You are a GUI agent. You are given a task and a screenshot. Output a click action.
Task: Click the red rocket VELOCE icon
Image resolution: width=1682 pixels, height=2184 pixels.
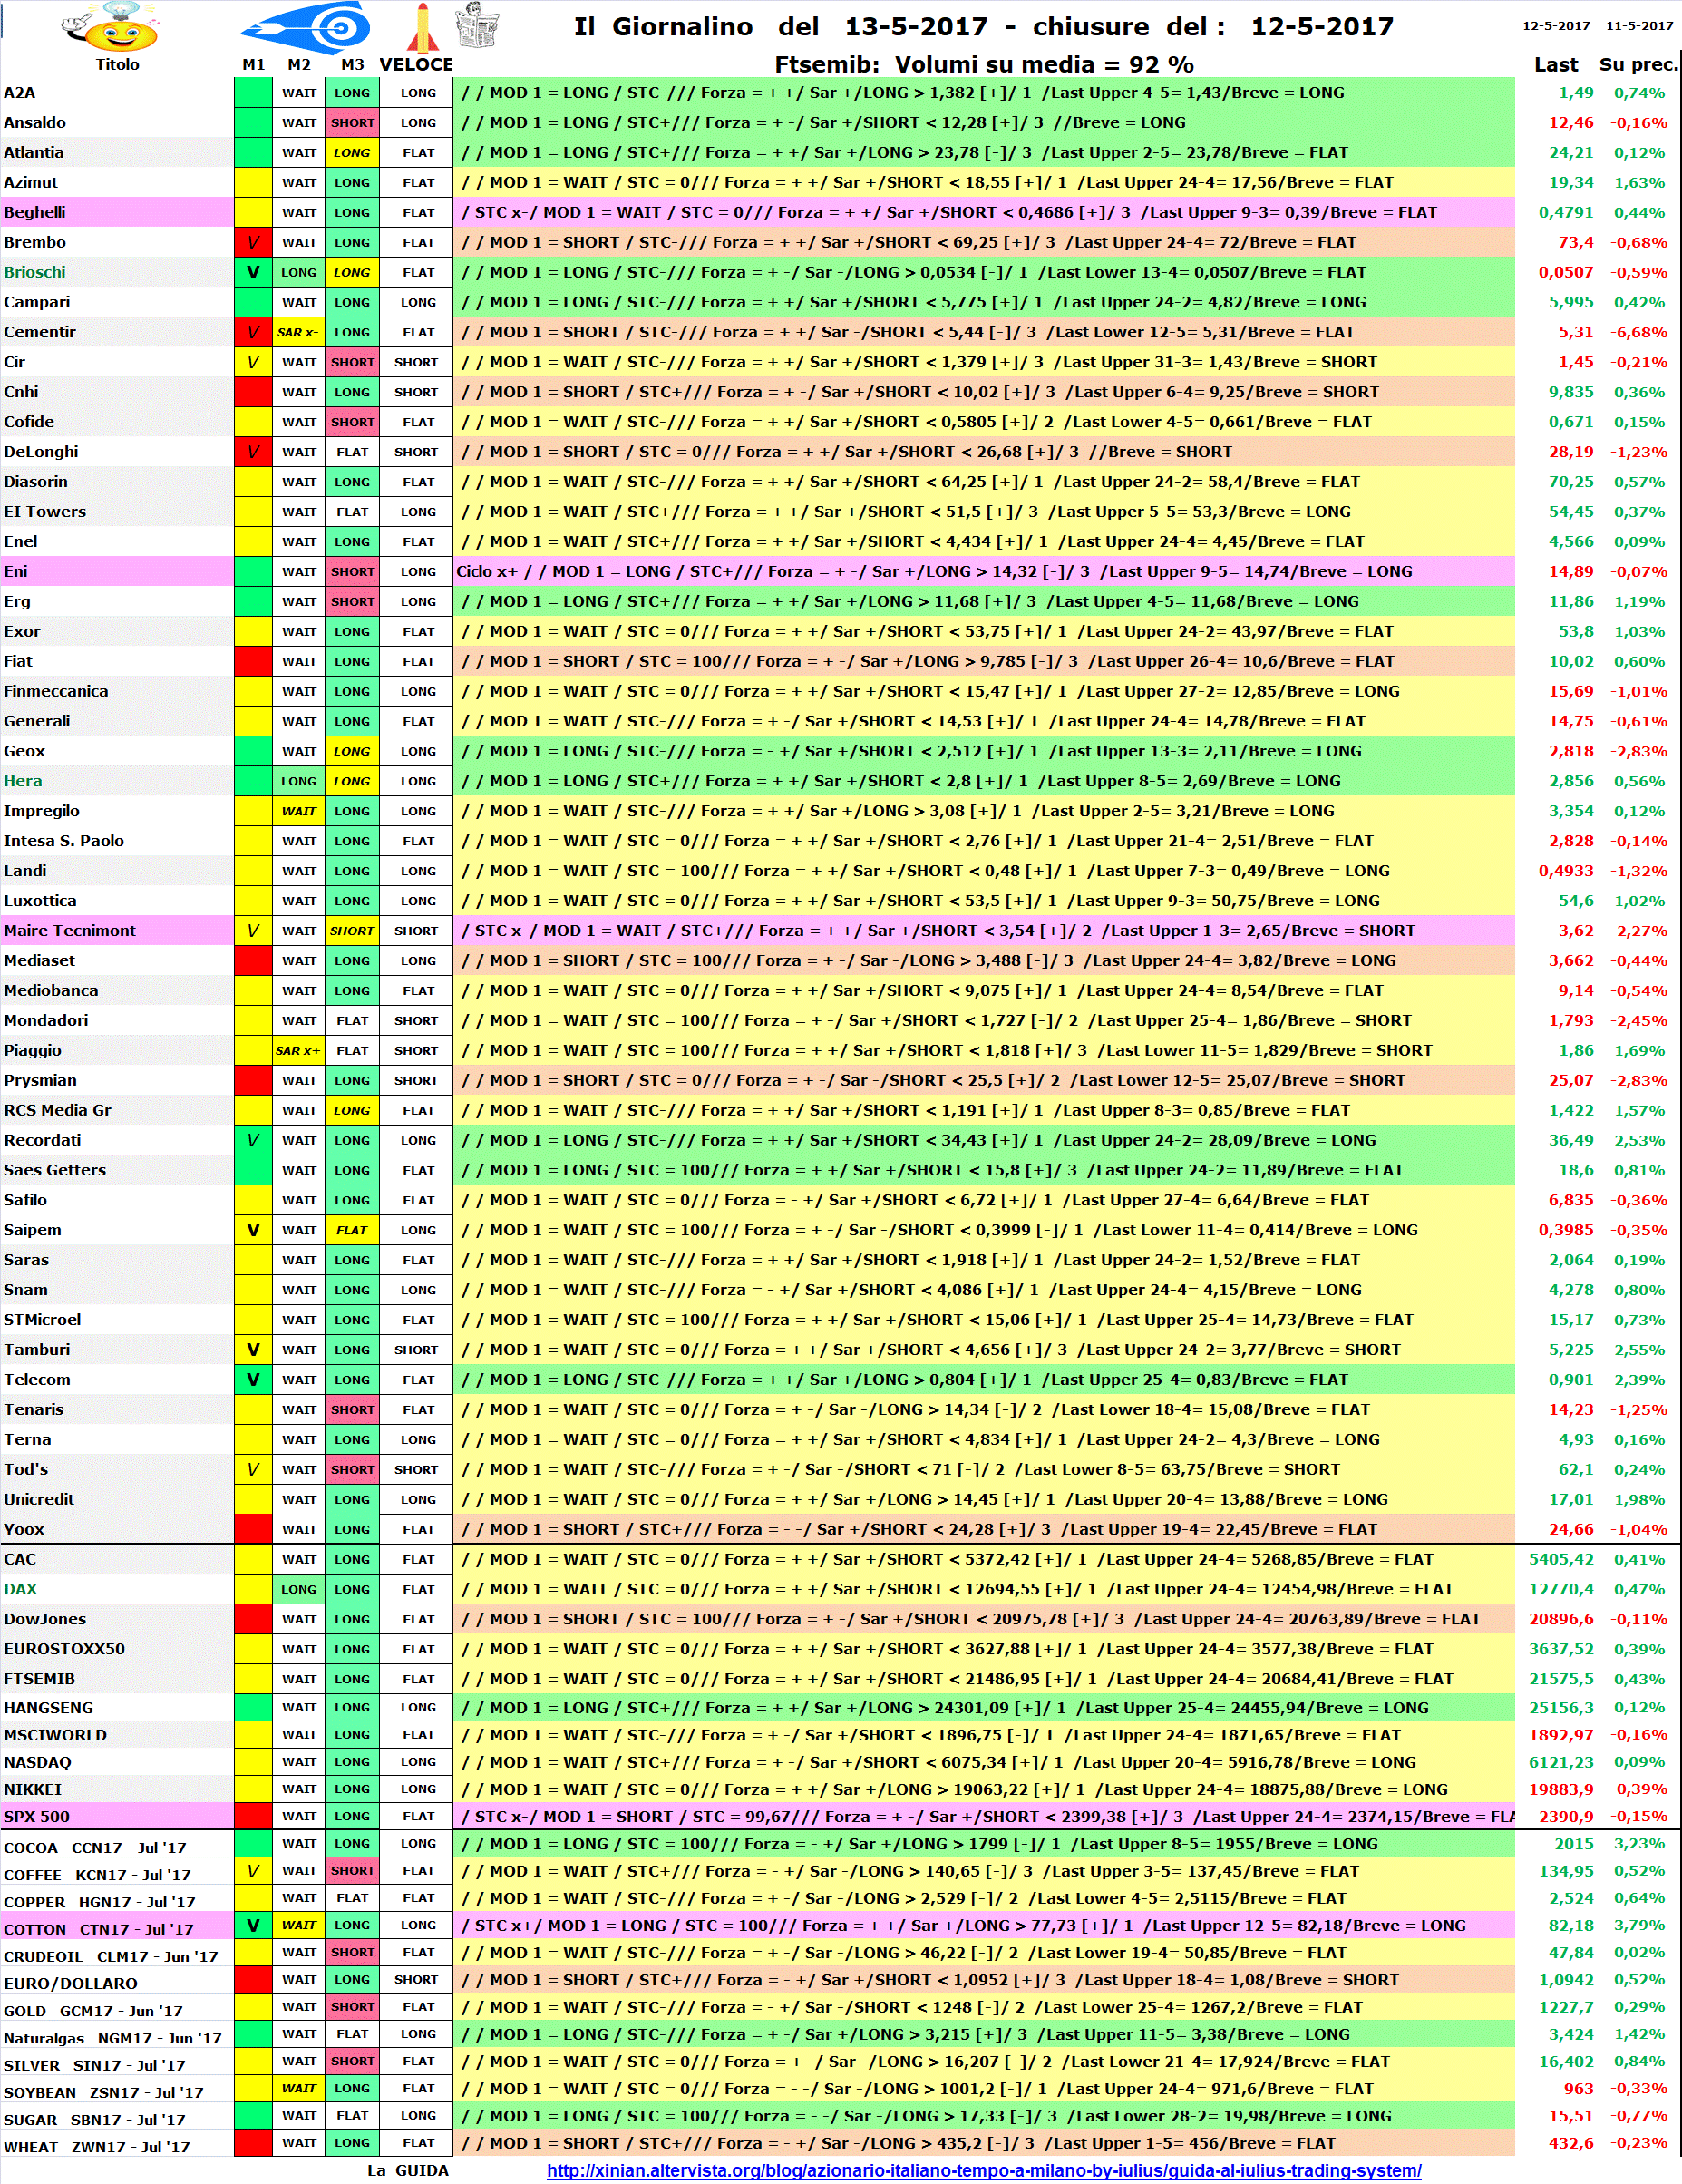click(422, 27)
